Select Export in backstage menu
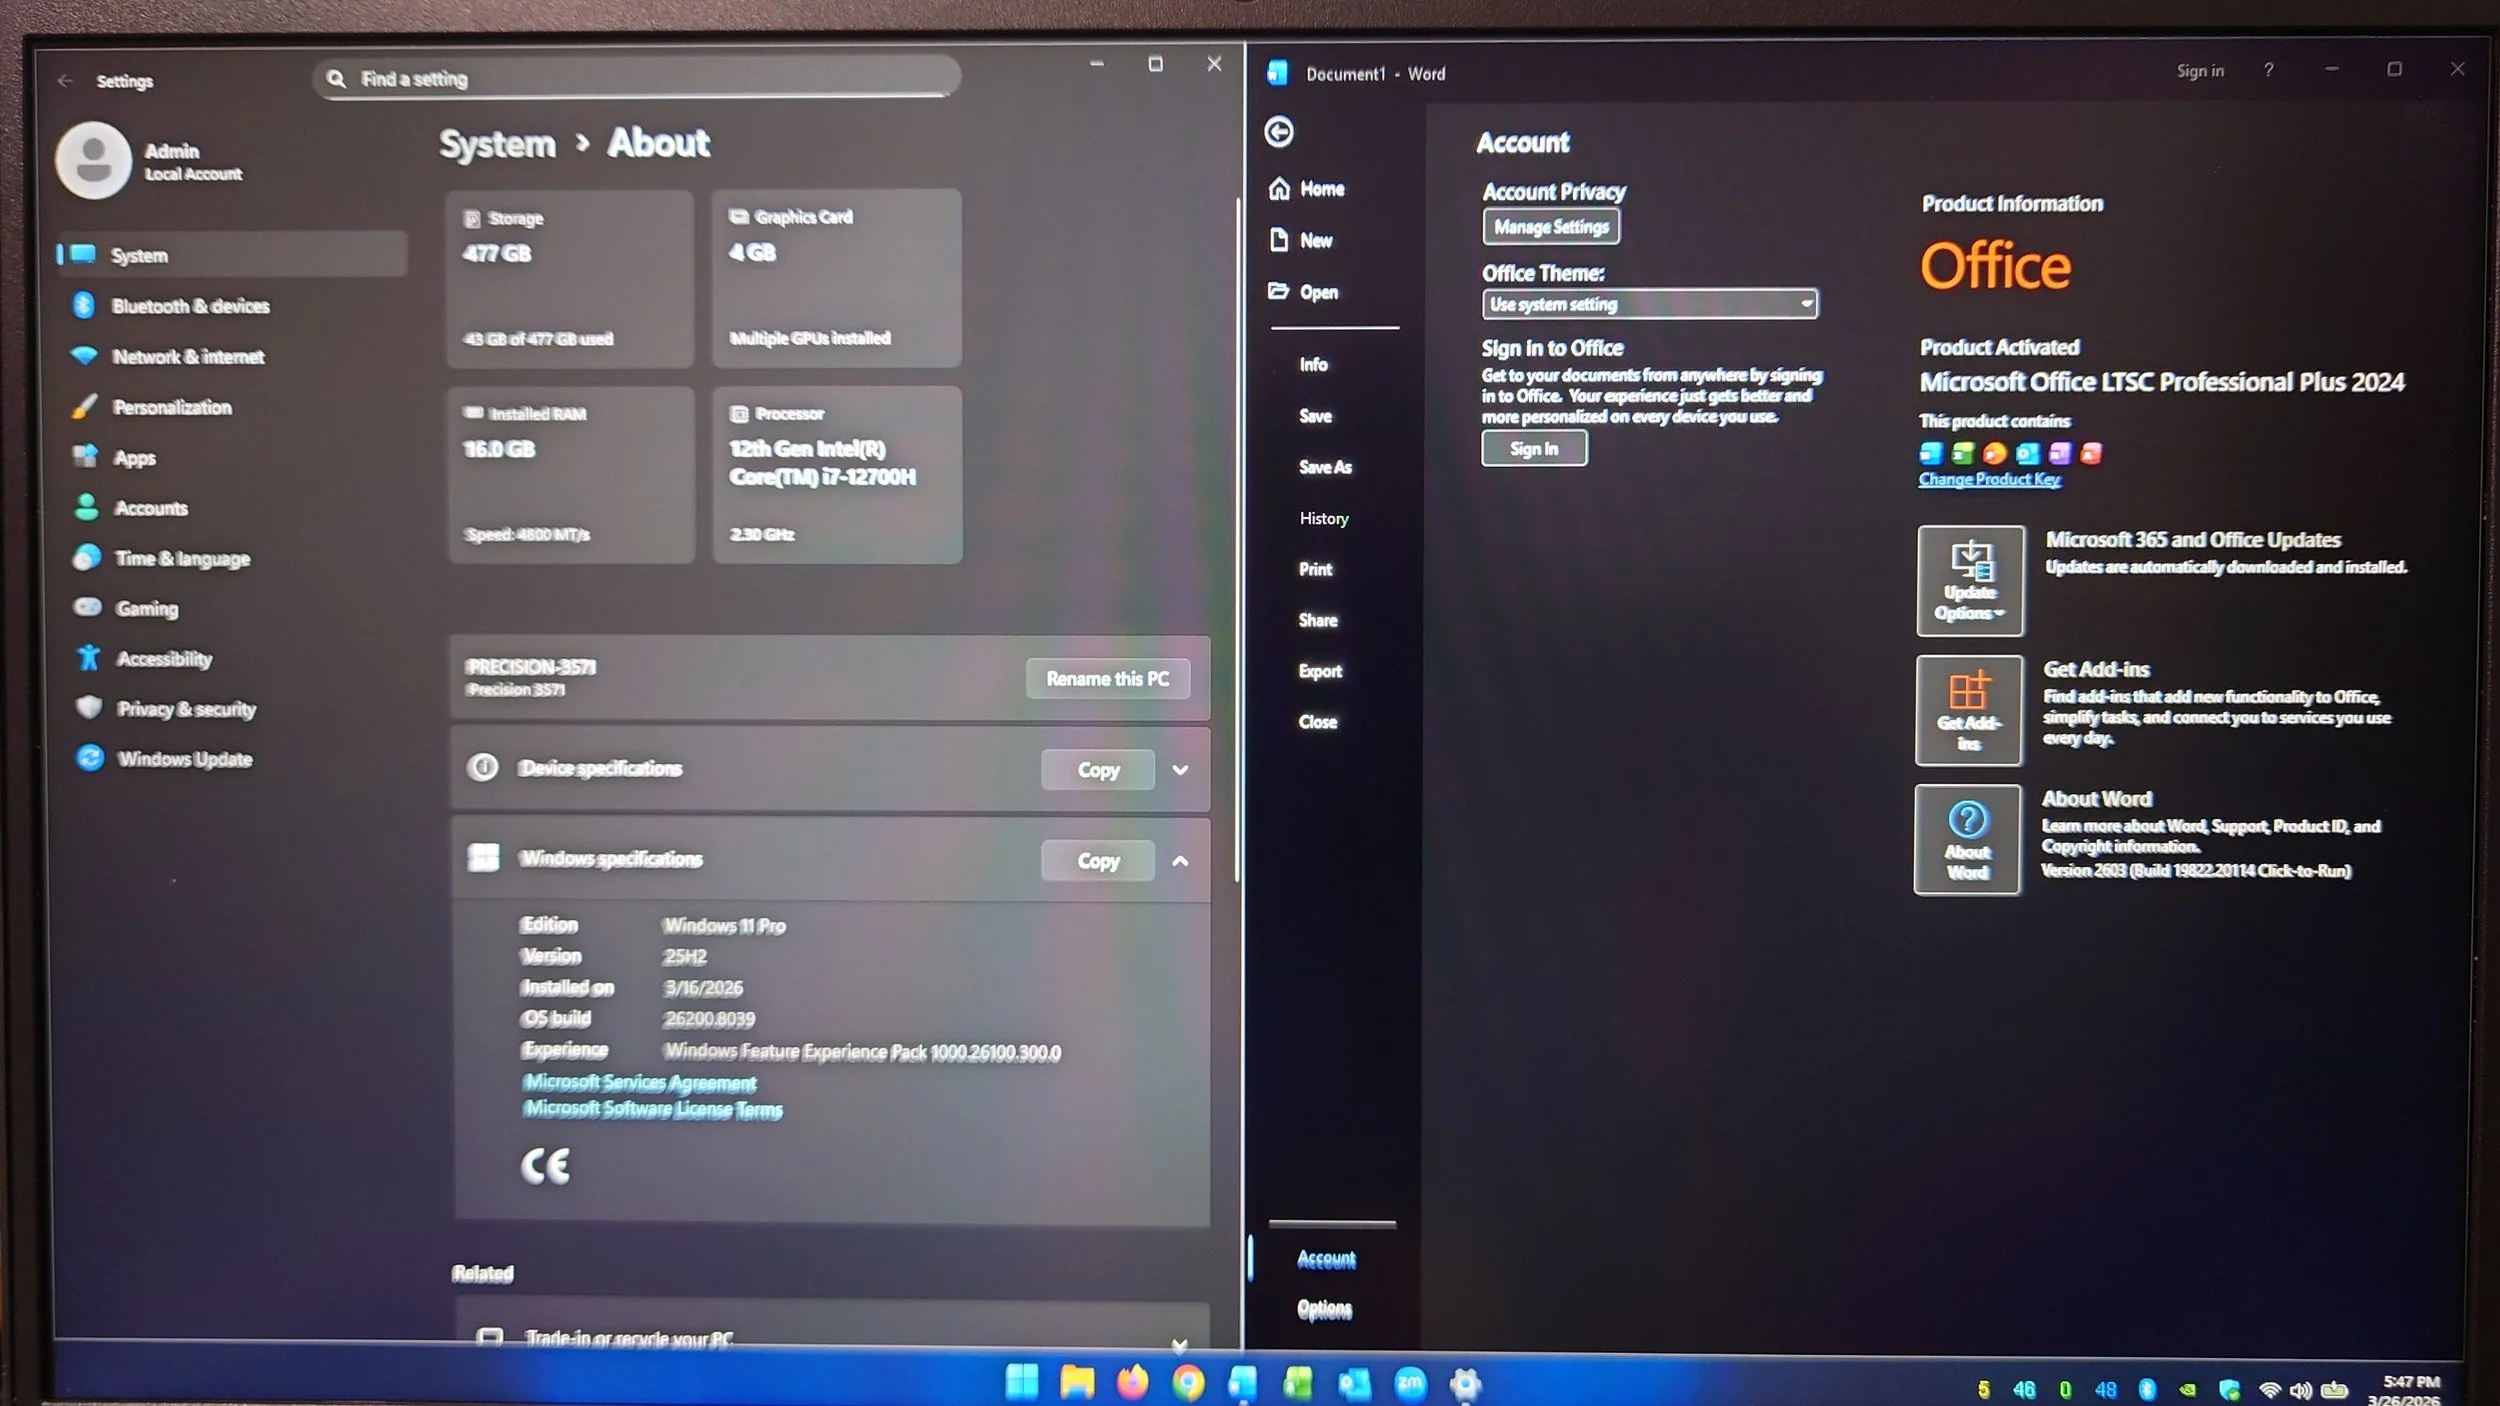 (x=1320, y=671)
